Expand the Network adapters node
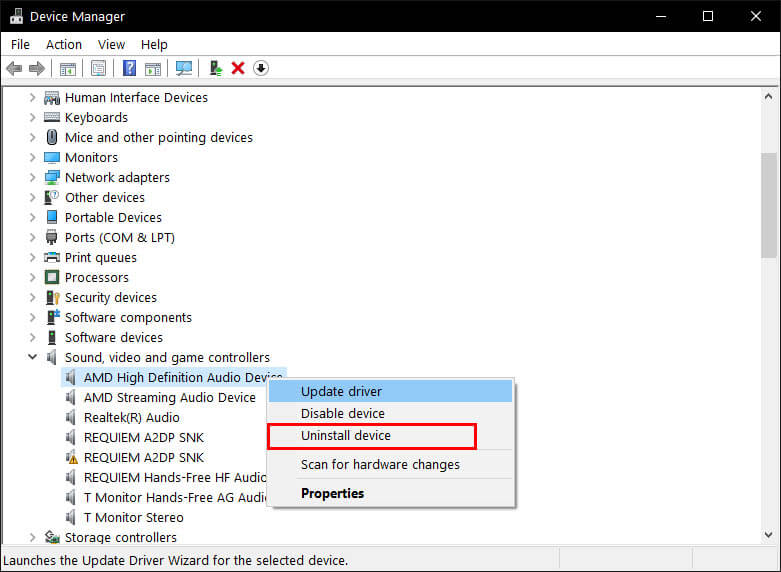 32,177
